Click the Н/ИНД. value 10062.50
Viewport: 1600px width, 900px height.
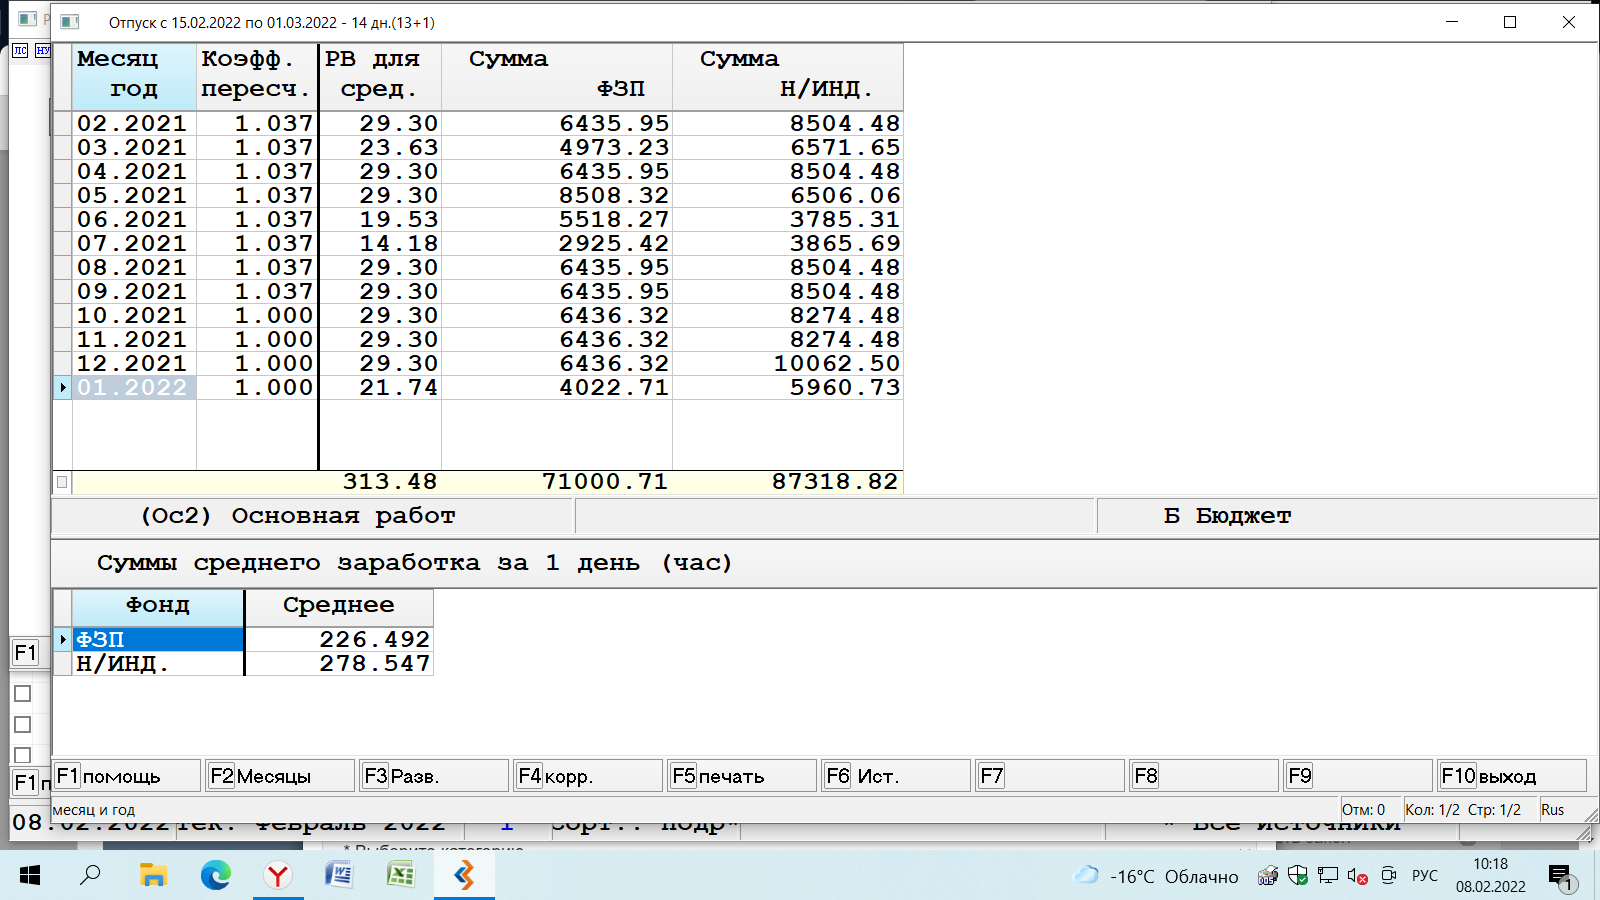(837, 363)
